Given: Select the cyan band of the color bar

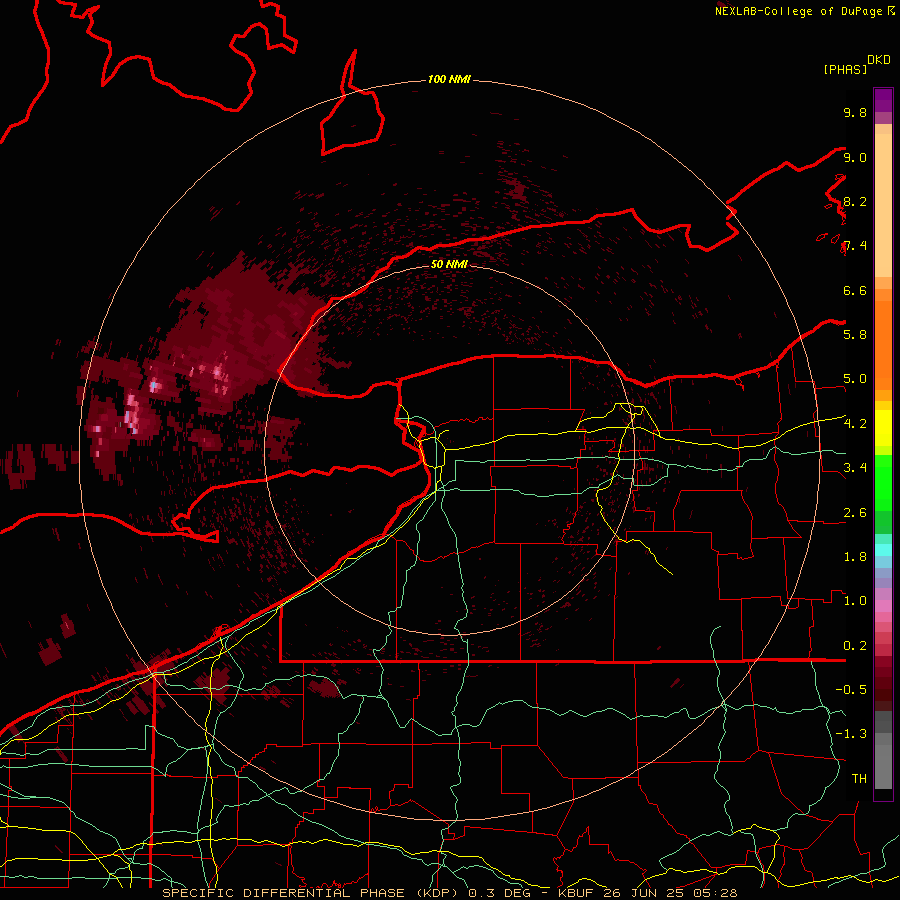Looking at the screenshot, I should pyautogui.click(x=883, y=549).
